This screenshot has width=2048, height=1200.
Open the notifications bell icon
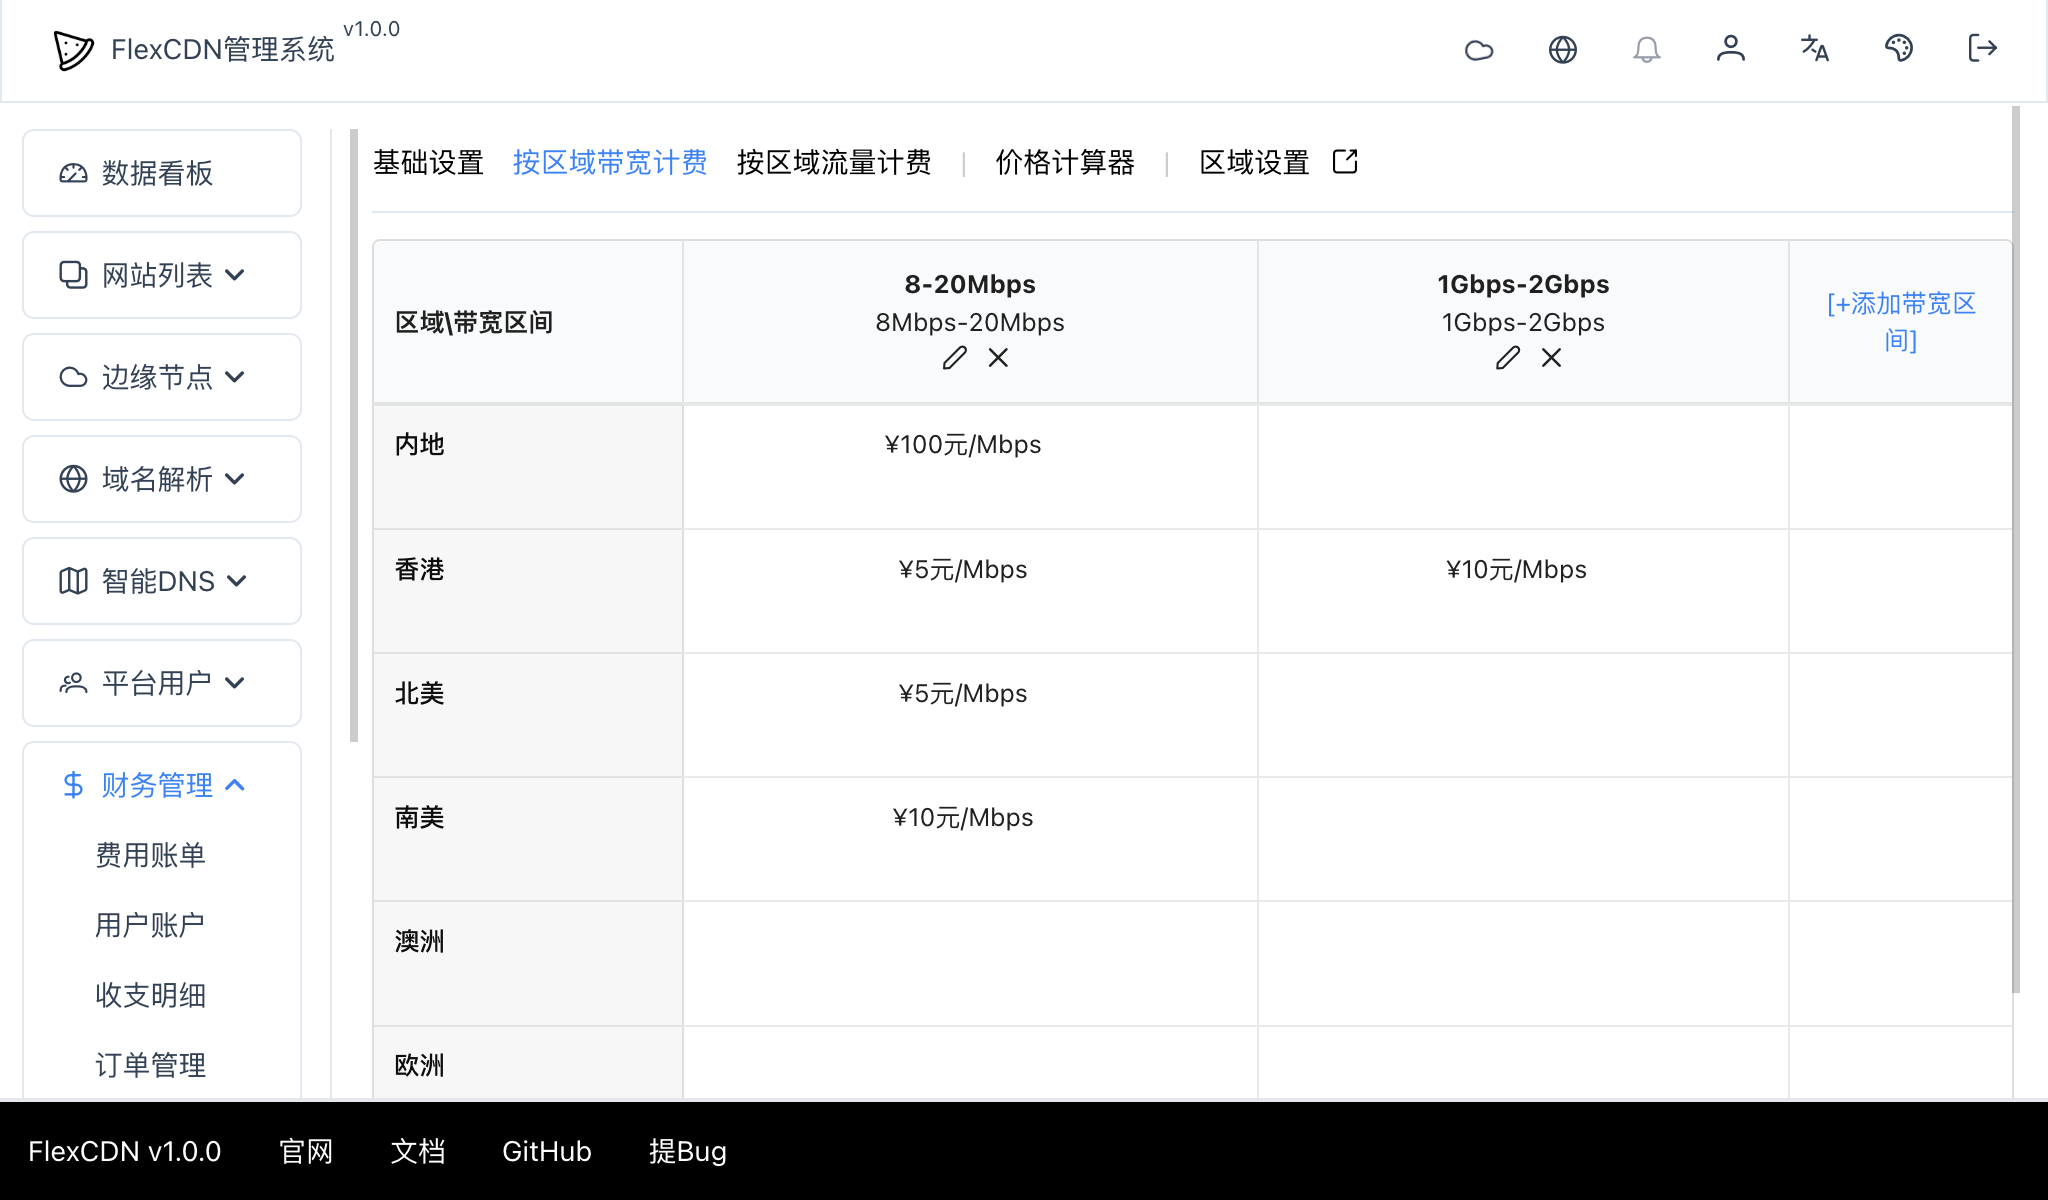1647,49
